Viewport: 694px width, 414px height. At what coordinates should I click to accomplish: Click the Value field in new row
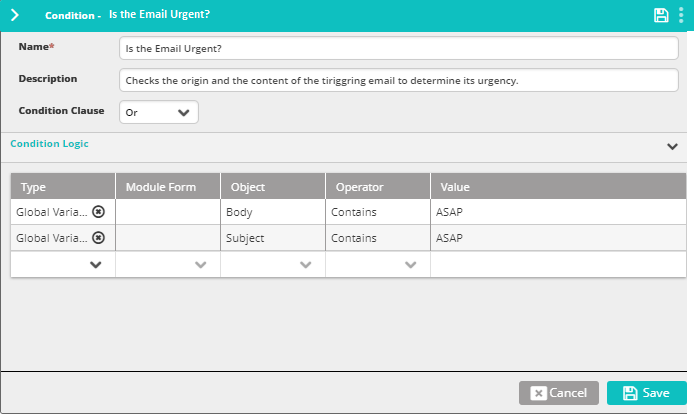coord(558,265)
